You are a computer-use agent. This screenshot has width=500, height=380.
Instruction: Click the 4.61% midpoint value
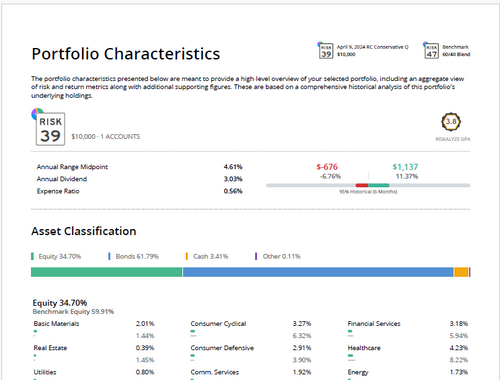(x=233, y=167)
